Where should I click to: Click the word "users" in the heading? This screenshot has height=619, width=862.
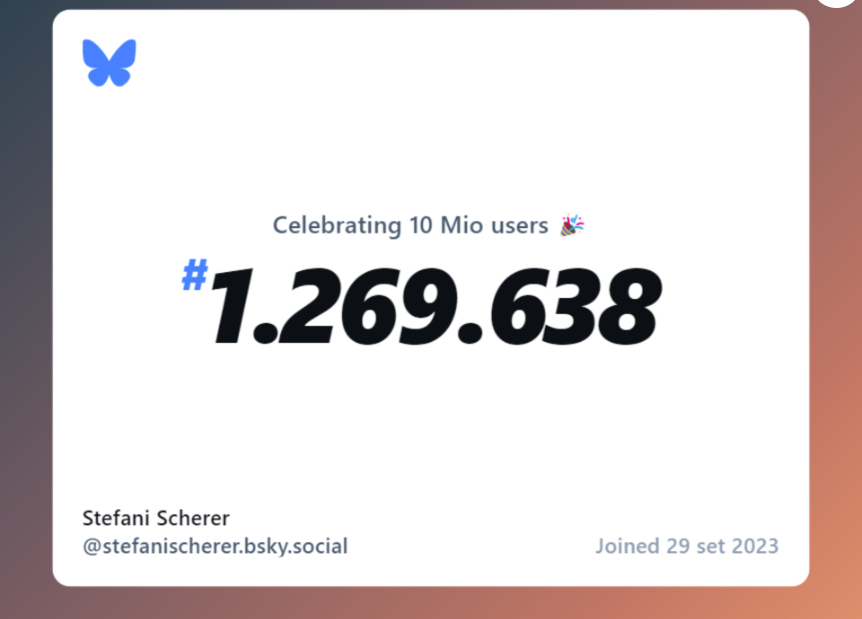pyautogui.click(x=519, y=226)
